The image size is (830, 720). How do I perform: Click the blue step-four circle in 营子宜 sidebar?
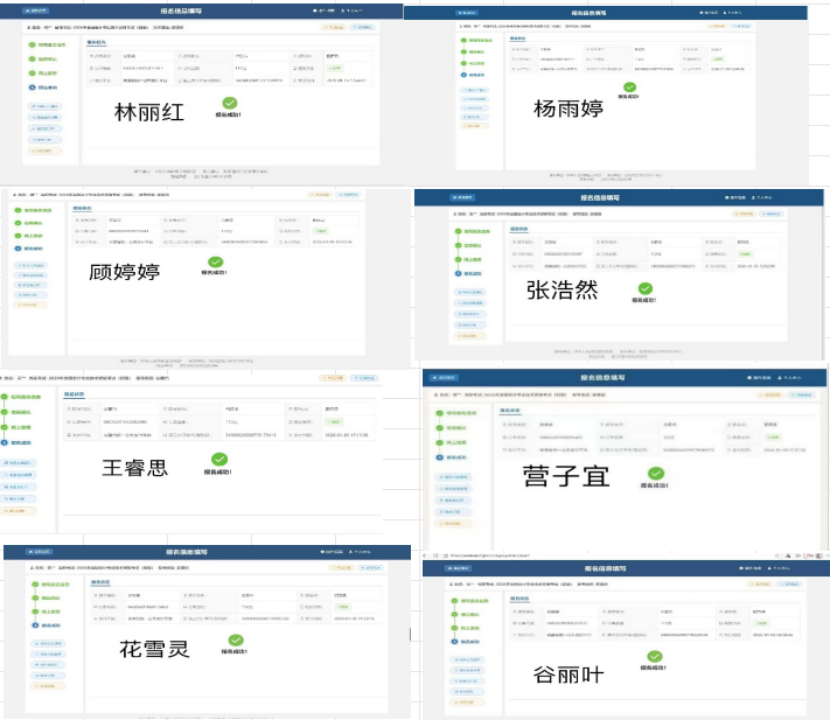coord(439,456)
